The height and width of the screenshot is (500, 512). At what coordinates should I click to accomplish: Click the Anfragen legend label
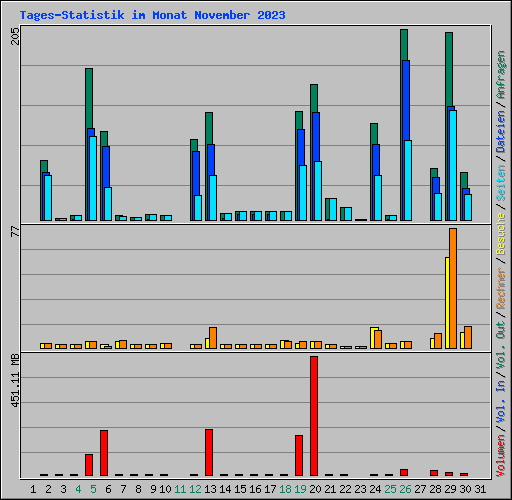click(500, 74)
